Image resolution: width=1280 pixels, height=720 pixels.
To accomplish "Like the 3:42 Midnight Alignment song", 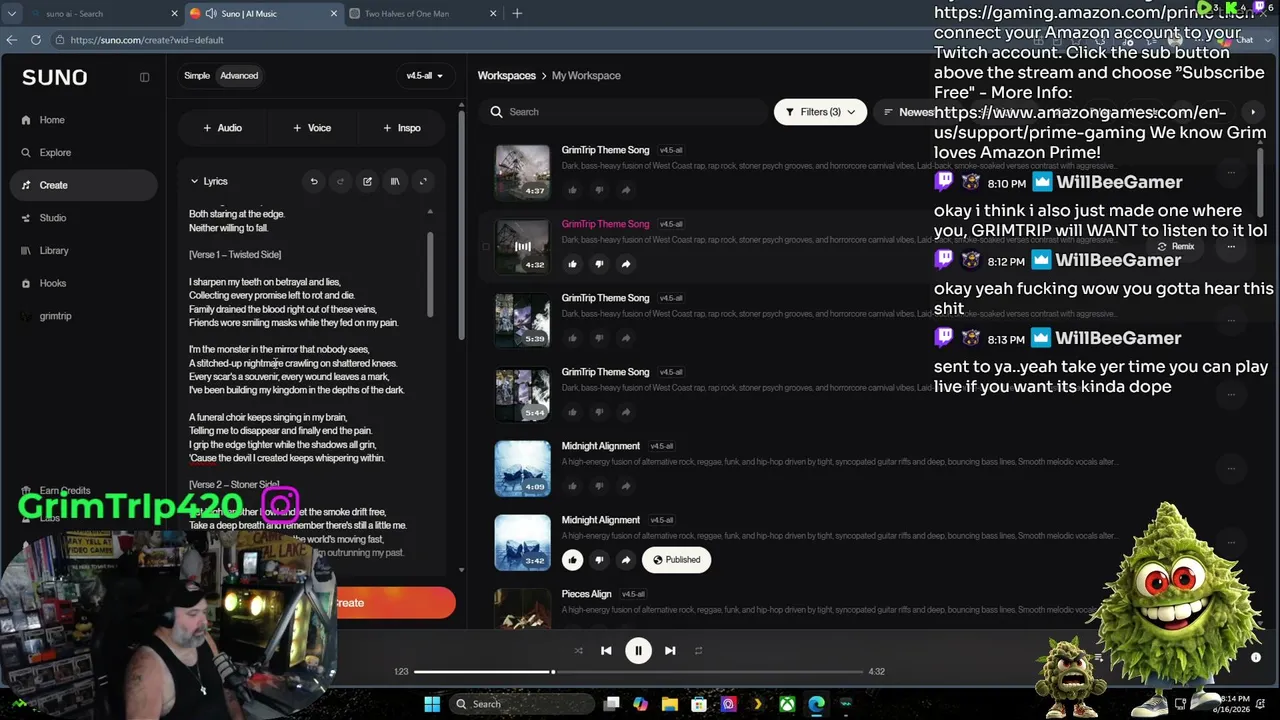I will point(572,560).
